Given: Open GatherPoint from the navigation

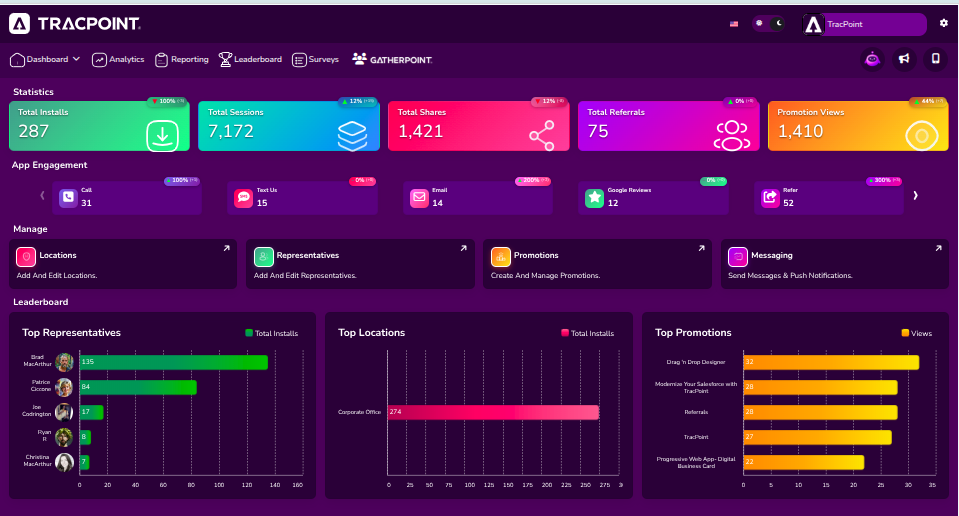Looking at the screenshot, I should point(392,59).
